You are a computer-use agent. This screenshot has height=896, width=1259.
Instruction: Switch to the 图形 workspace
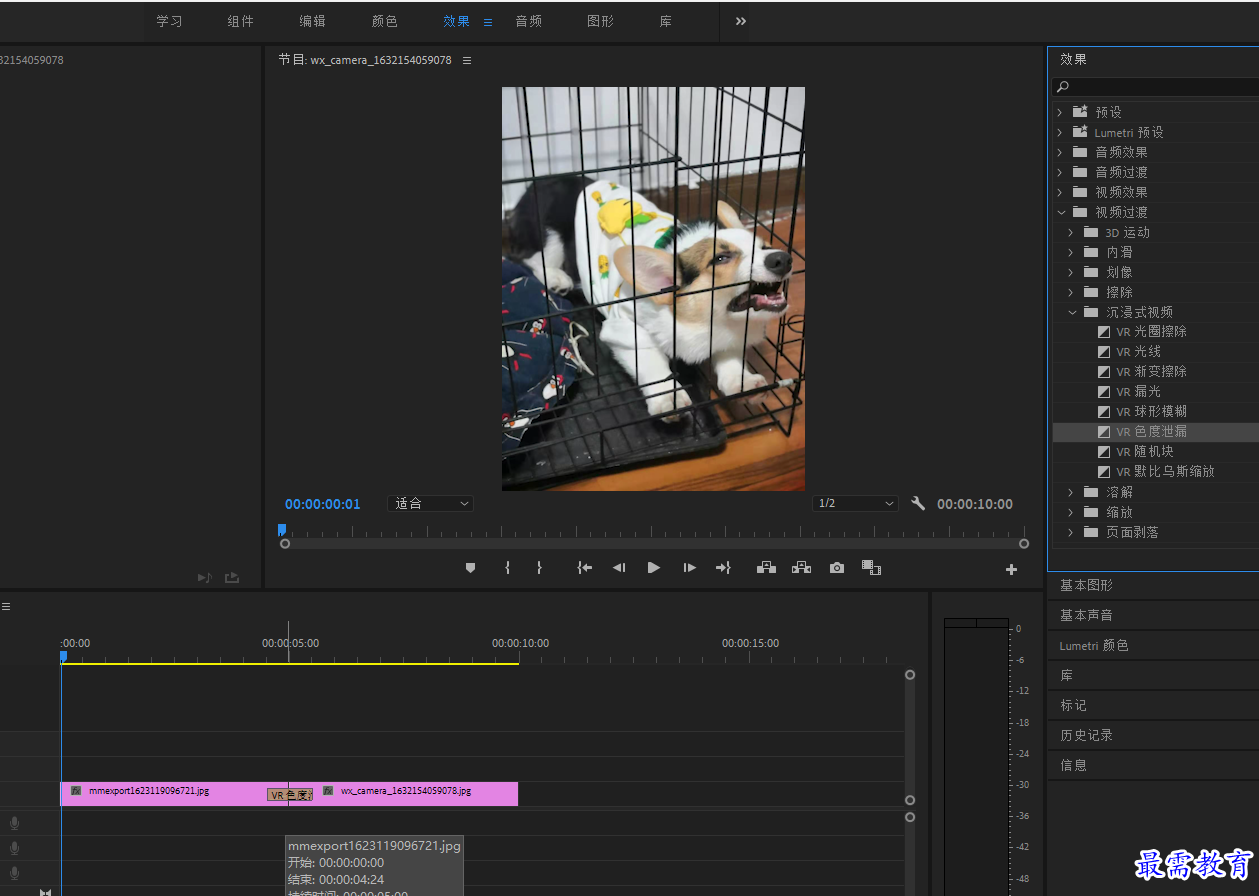(600, 21)
